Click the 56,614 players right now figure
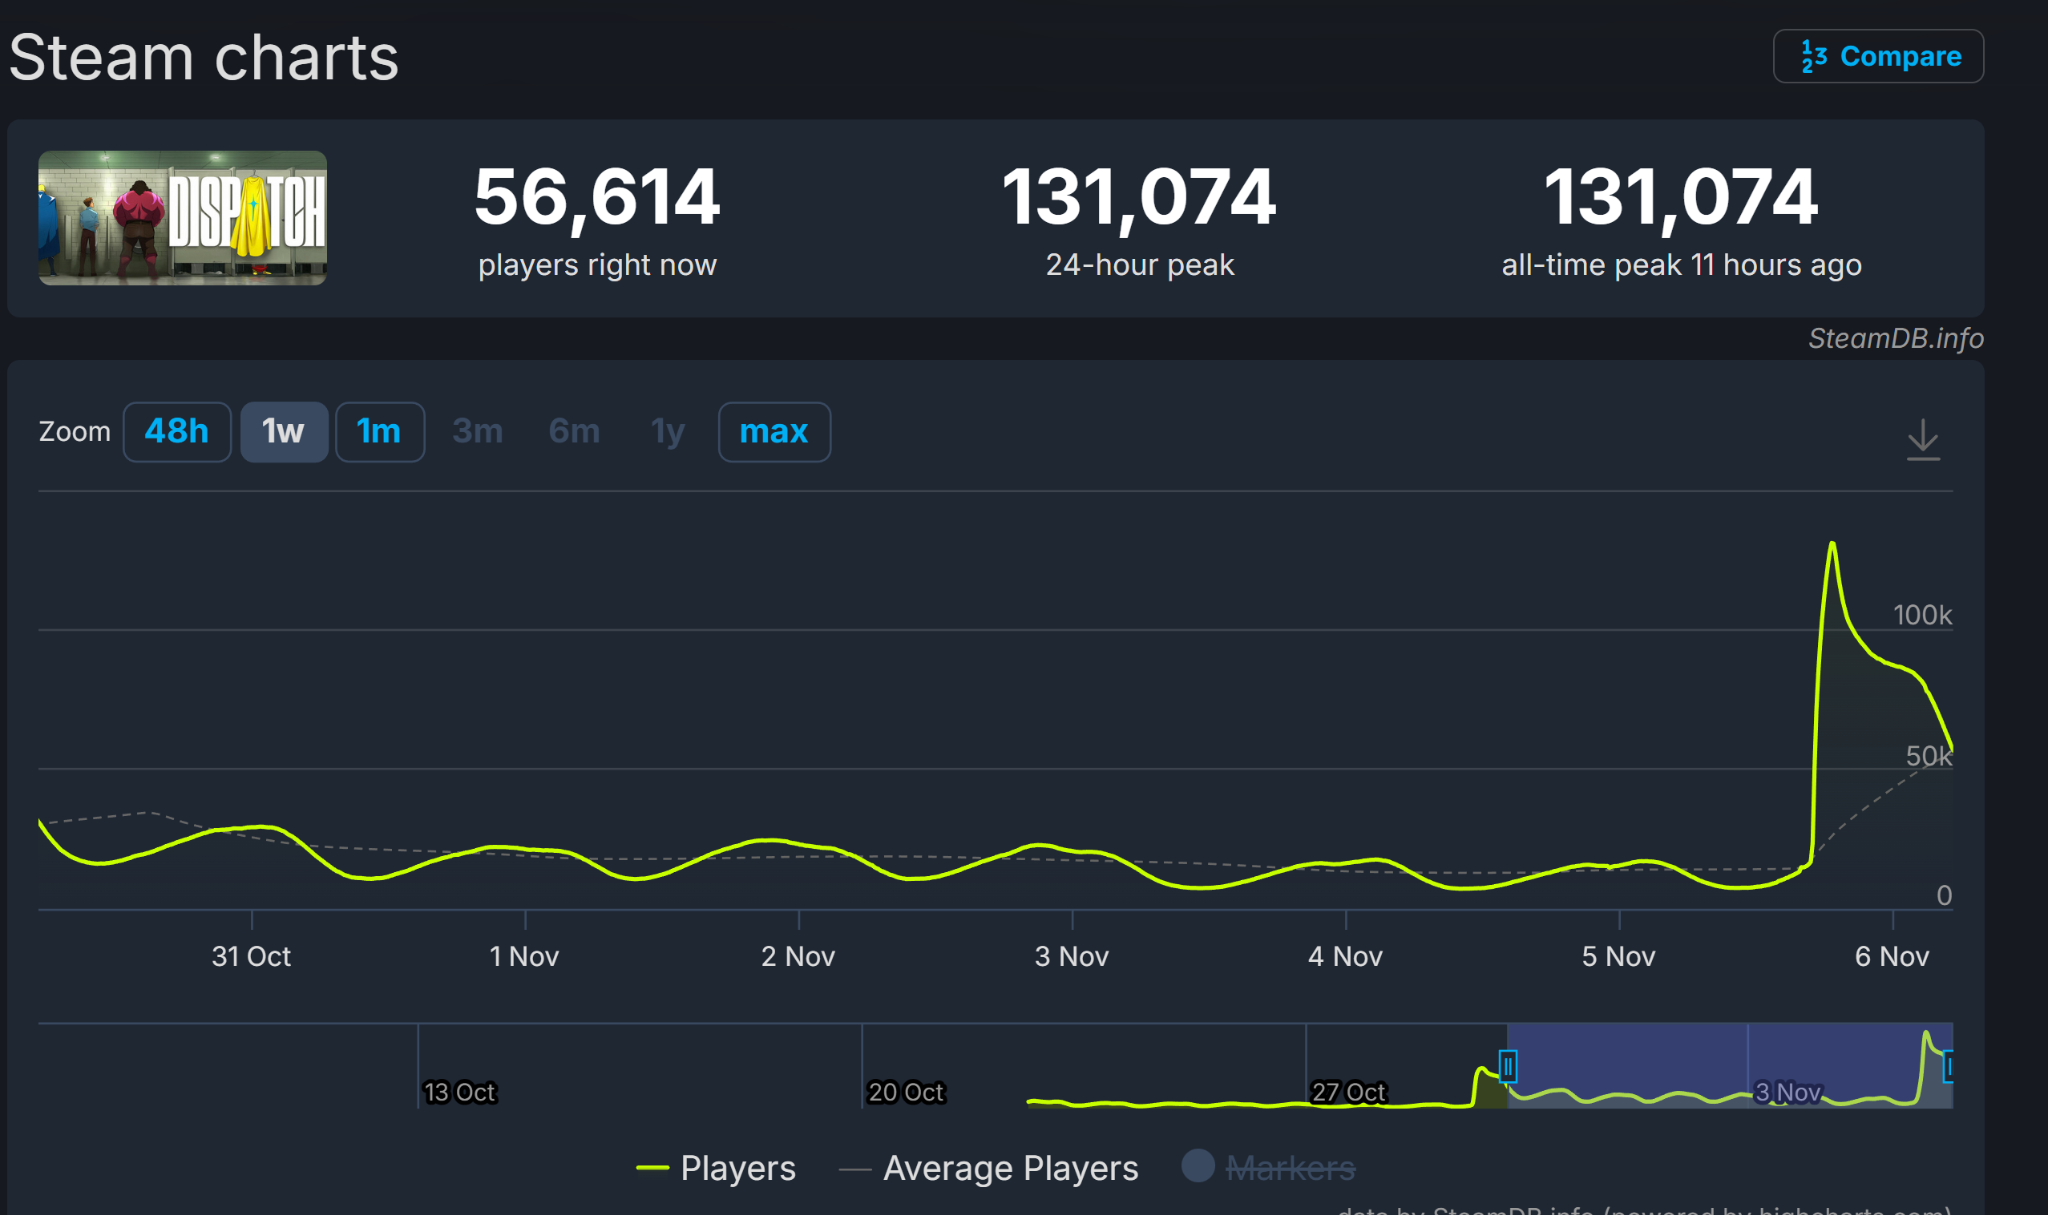The height and width of the screenshot is (1215, 2048). (x=597, y=197)
